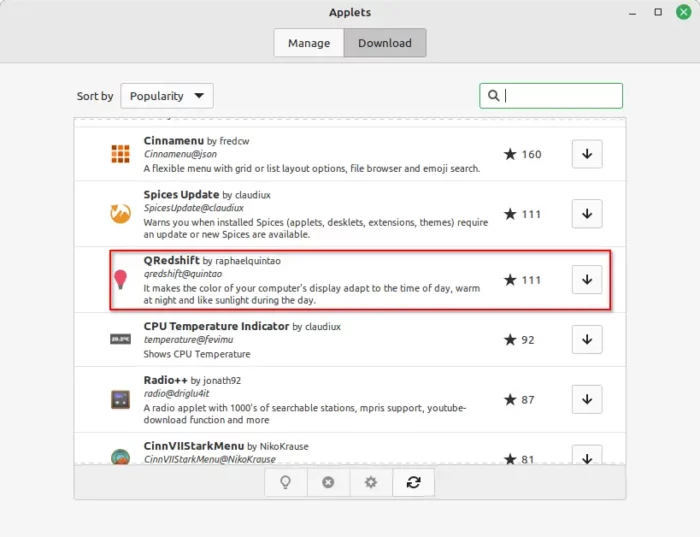Viewport: 700px width, 537px height.
Task: Click the temperature@fevimu identifier text
Action: (188, 340)
